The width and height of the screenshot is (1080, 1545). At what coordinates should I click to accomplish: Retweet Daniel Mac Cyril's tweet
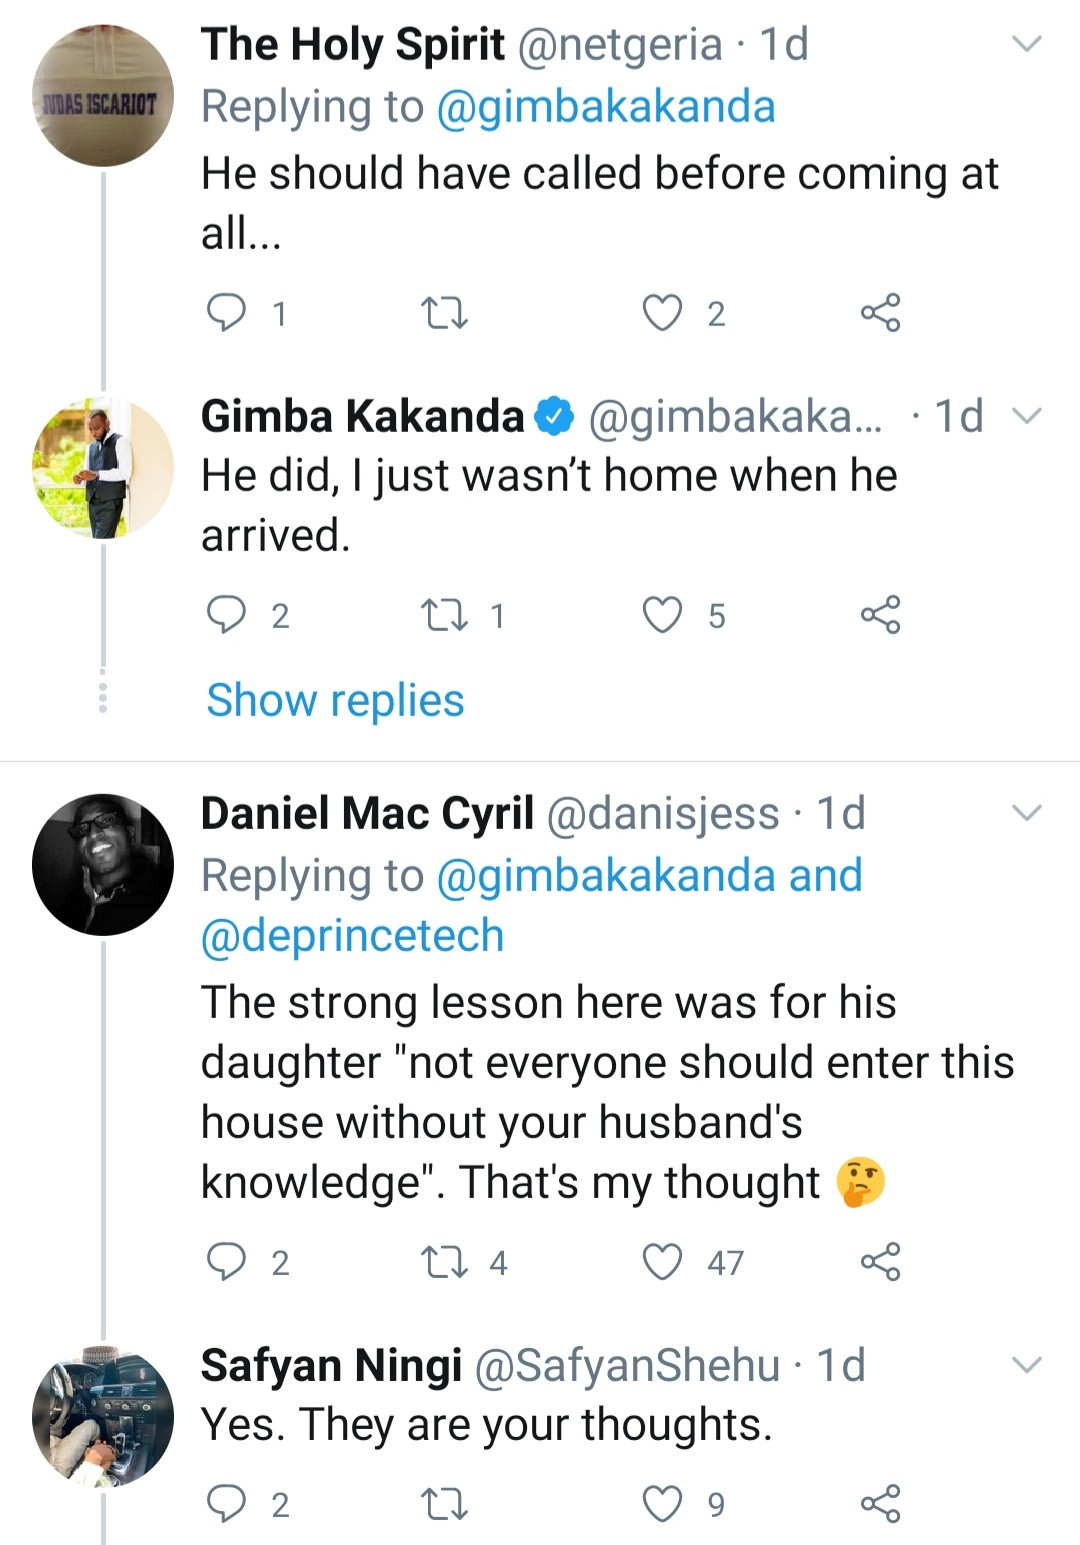point(444,1262)
